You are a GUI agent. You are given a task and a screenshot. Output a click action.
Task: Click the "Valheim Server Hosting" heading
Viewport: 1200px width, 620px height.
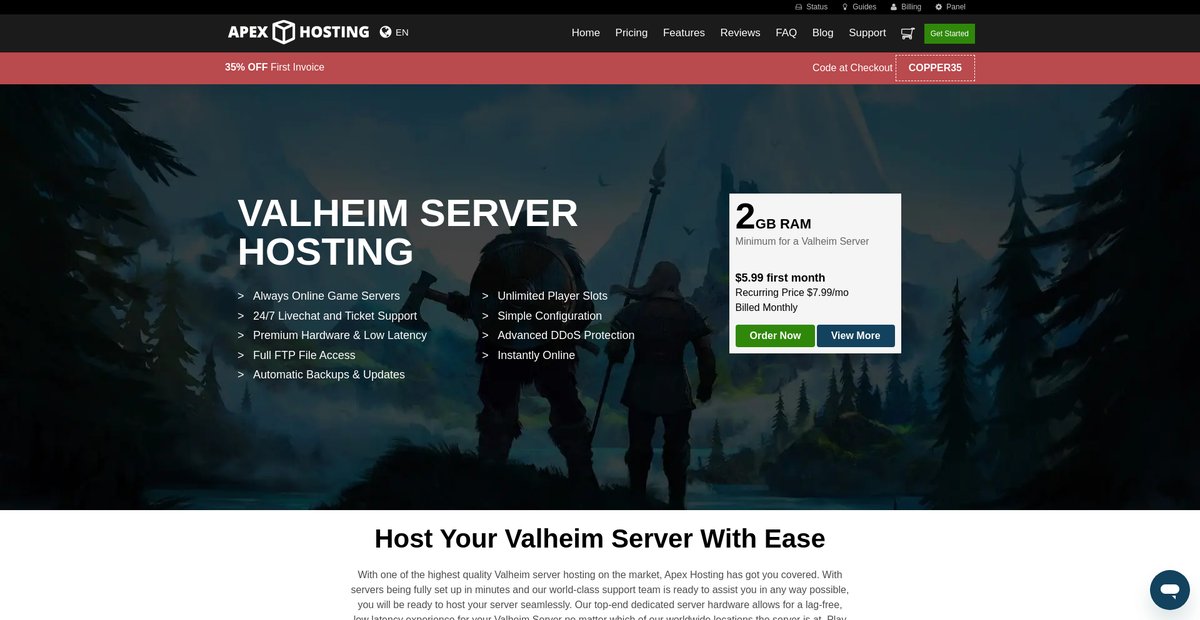(x=408, y=232)
